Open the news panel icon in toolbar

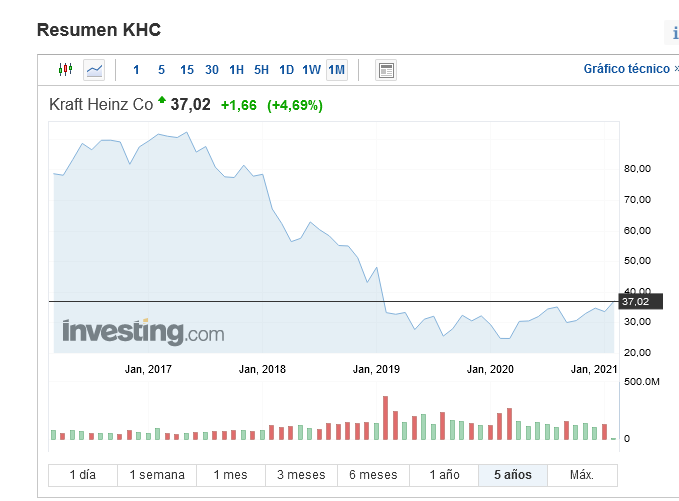click(386, 70)
